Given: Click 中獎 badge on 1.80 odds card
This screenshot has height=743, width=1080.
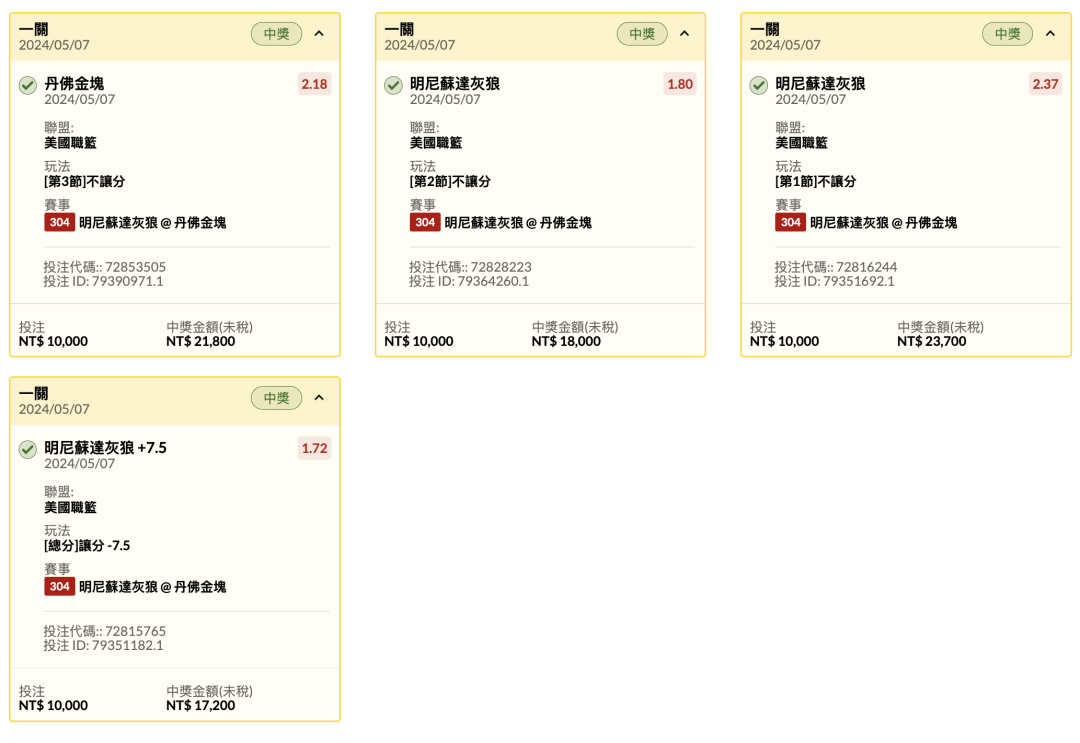Looking at the screenshot, I should (x=642, y=34).
